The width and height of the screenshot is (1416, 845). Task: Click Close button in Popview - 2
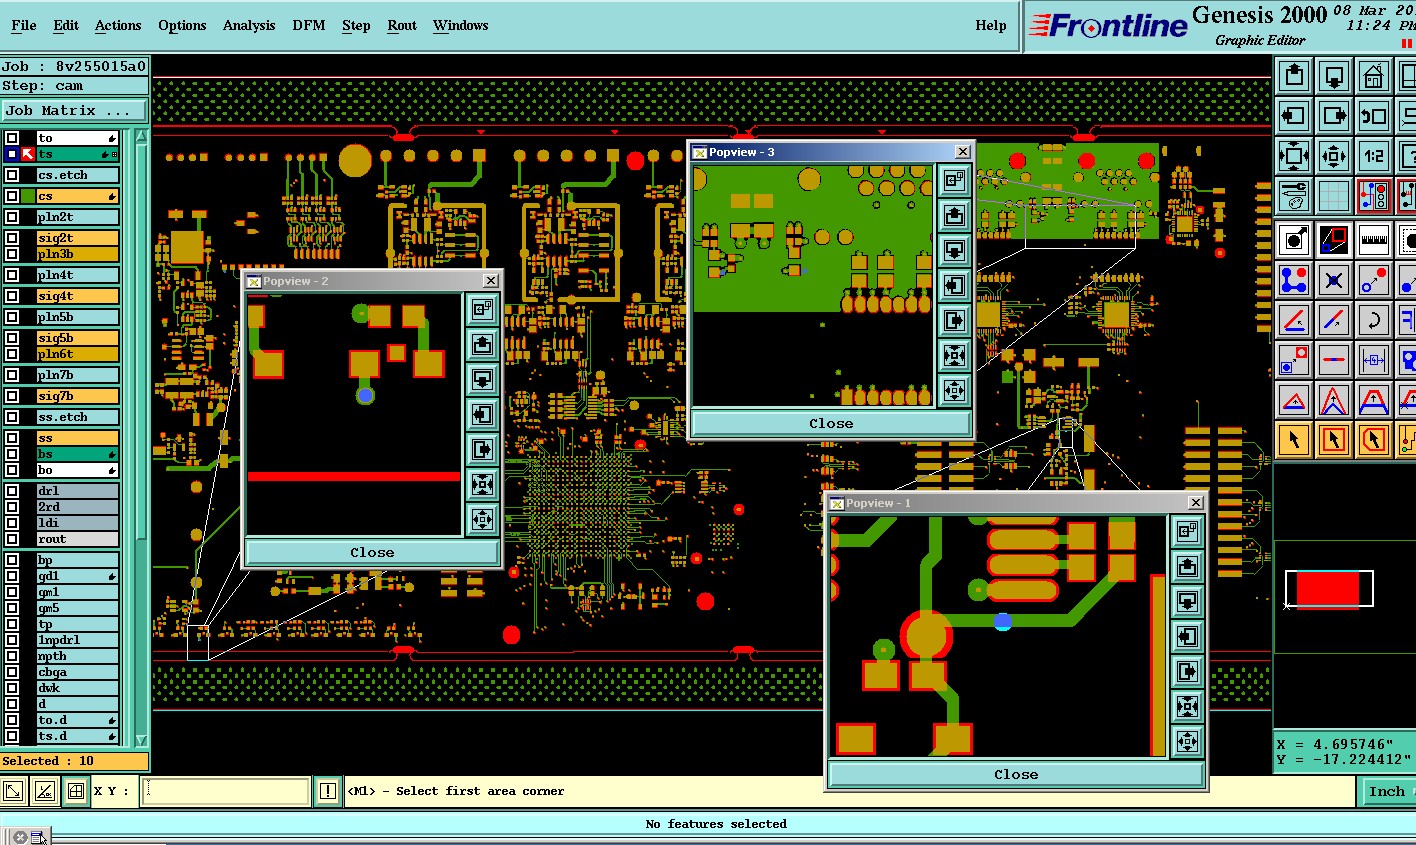point(372,552)
